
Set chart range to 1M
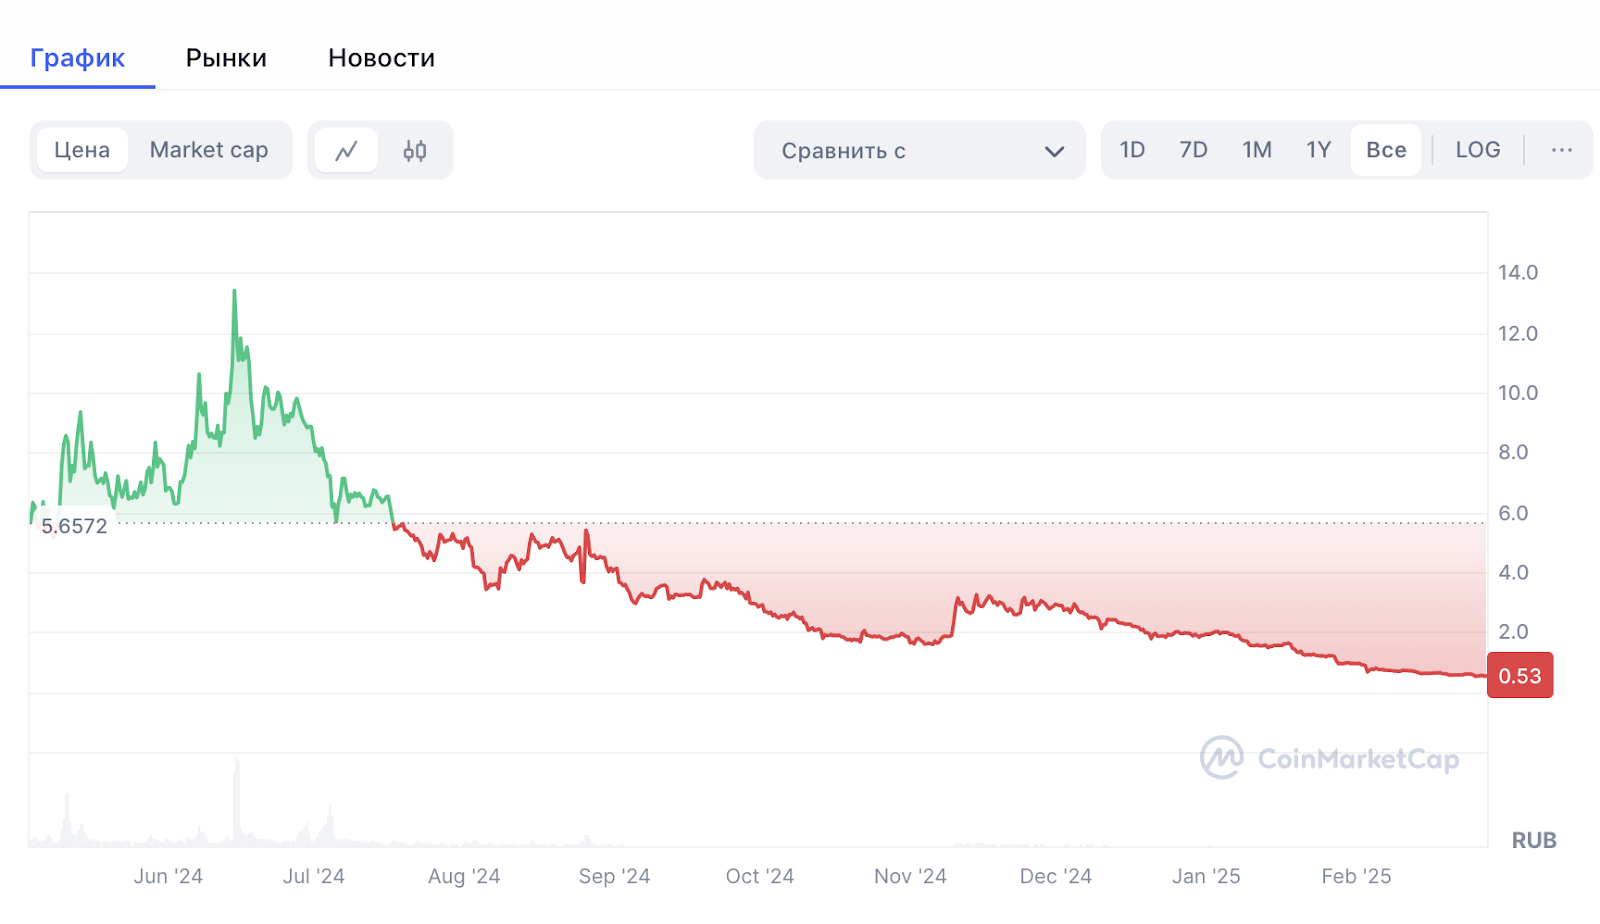(x=1257, y=150)
